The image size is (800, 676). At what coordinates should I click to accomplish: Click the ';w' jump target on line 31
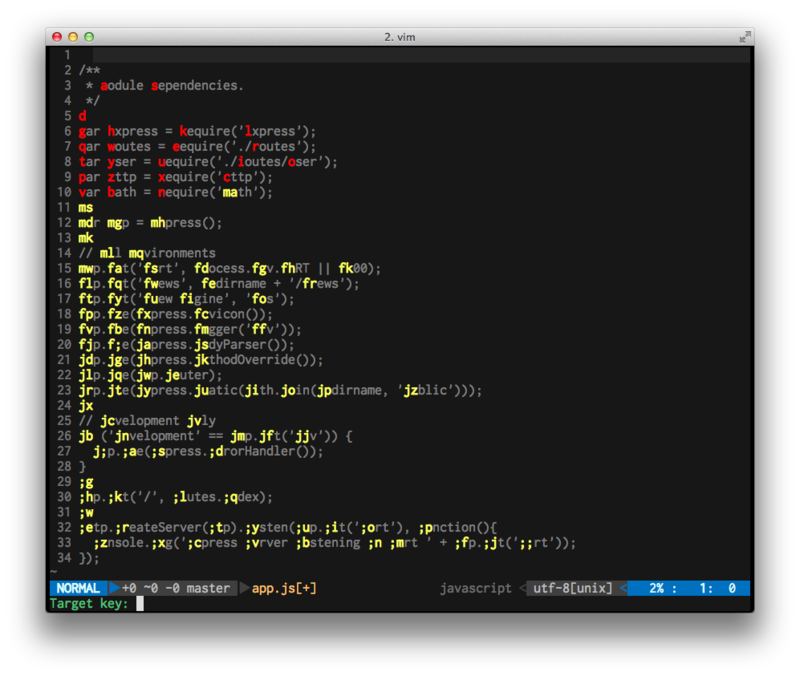tap(86, 512)
